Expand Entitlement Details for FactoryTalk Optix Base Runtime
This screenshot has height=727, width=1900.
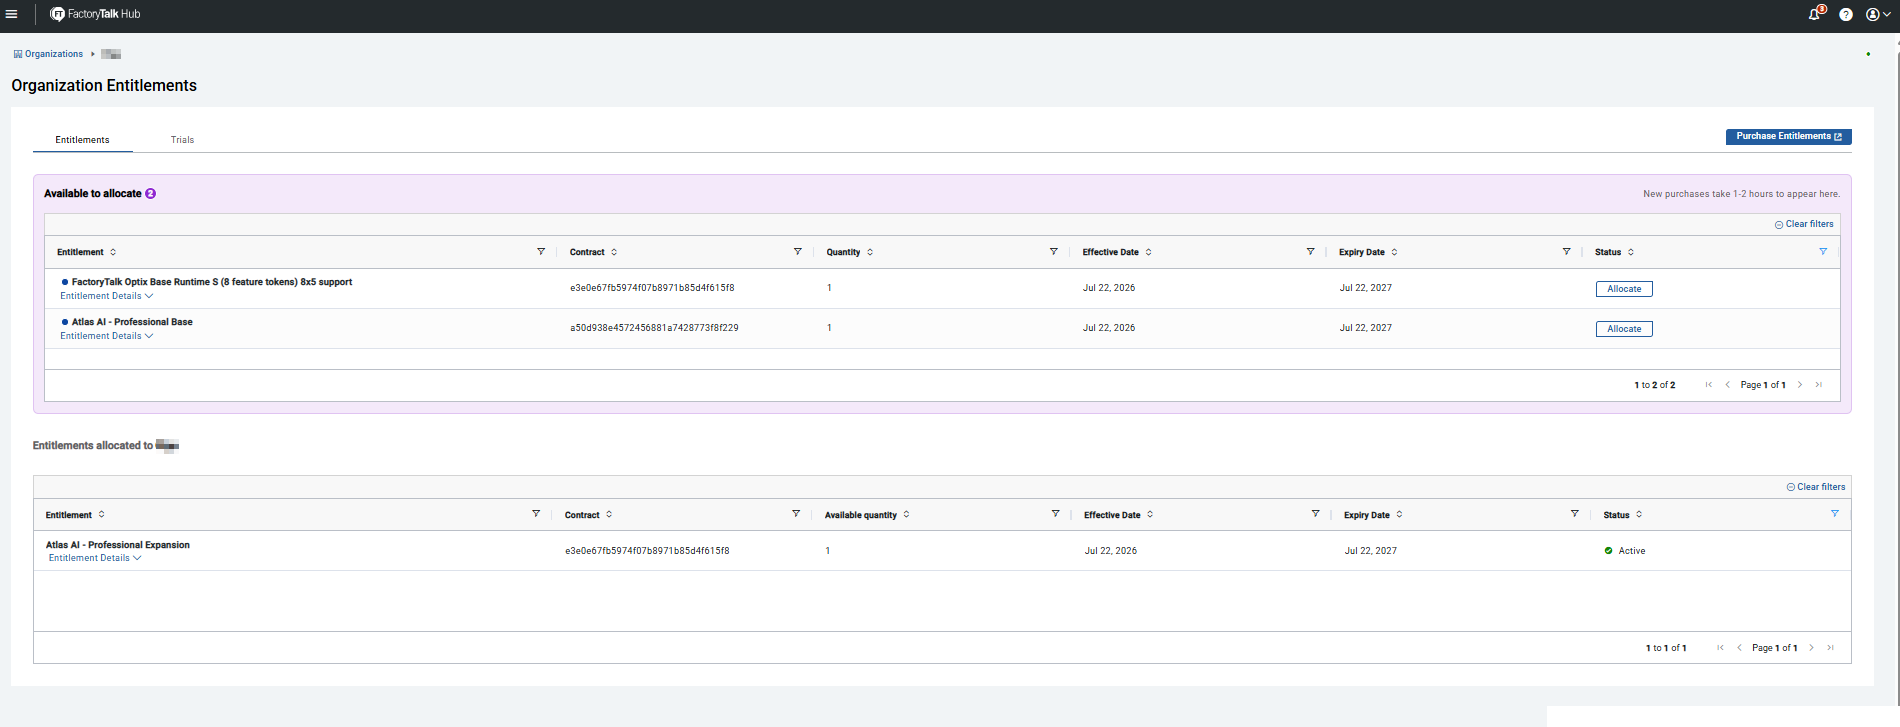[x=106, y=296]
